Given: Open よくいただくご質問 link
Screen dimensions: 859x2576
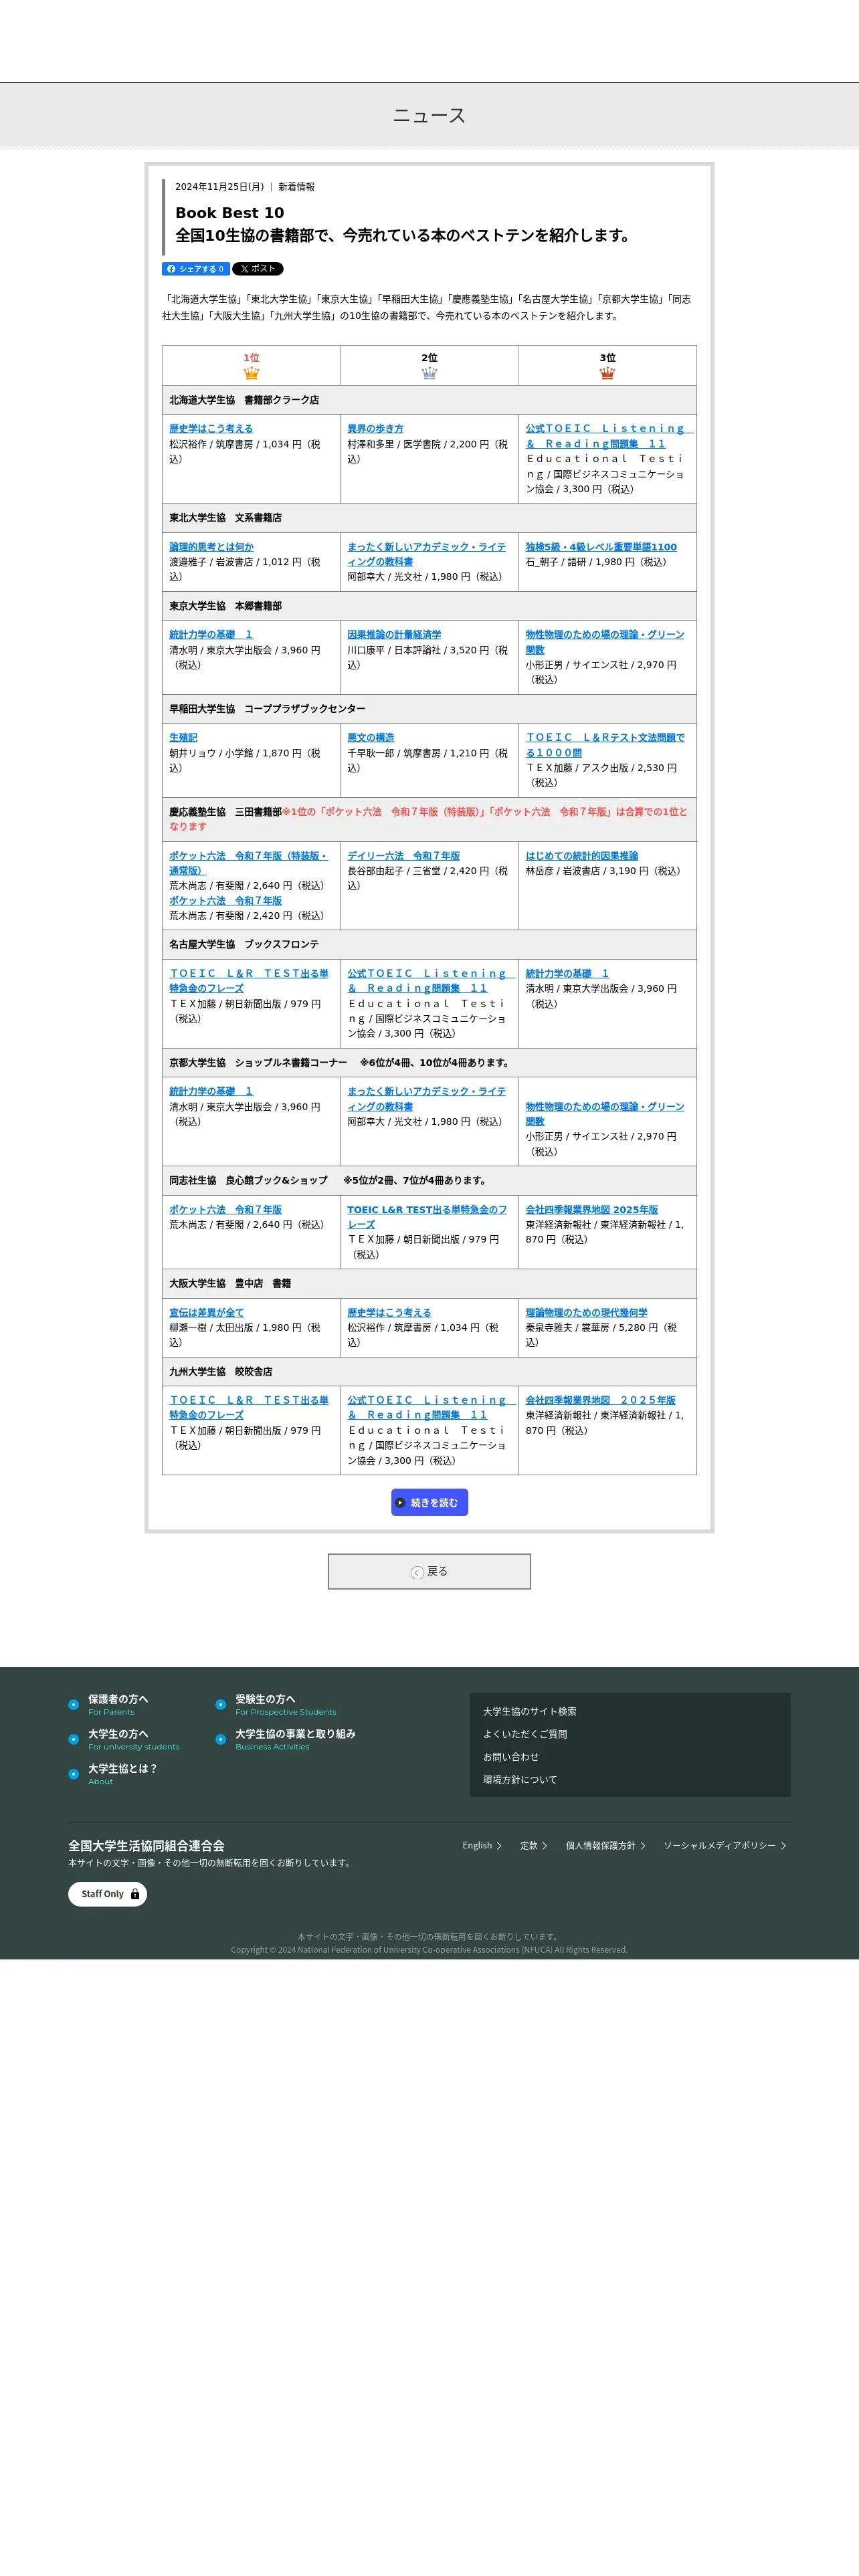Looking at the screenshot, I should pyautogui.click(x=525, y=1735).
